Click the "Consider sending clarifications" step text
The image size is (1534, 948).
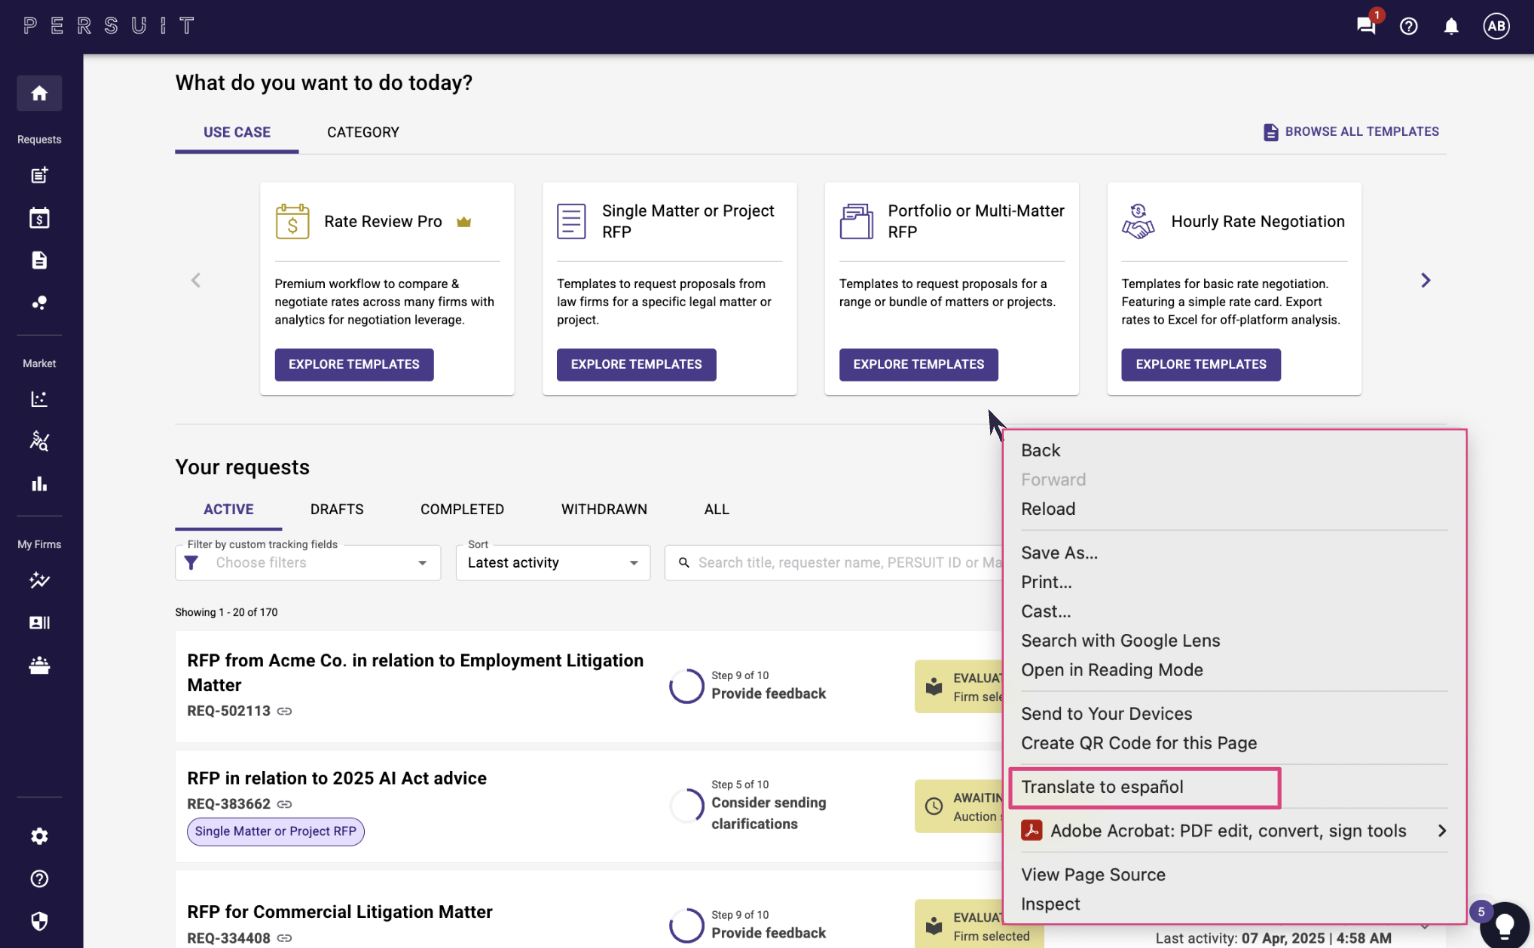769,813
